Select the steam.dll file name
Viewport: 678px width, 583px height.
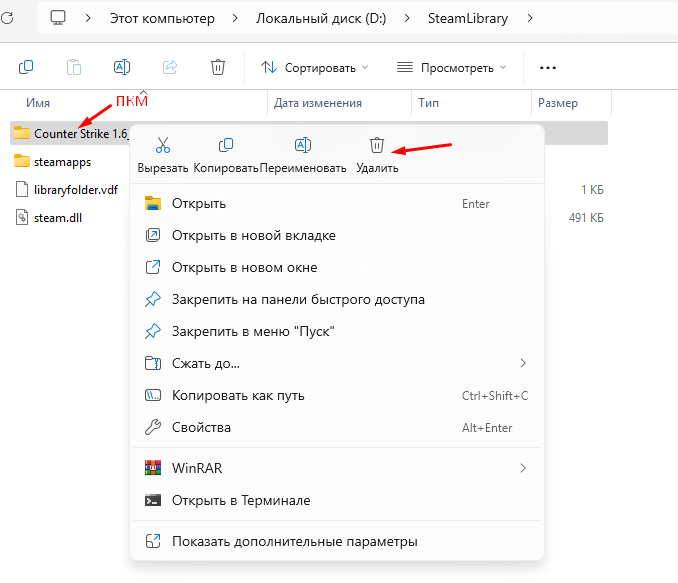click(58, 218)
